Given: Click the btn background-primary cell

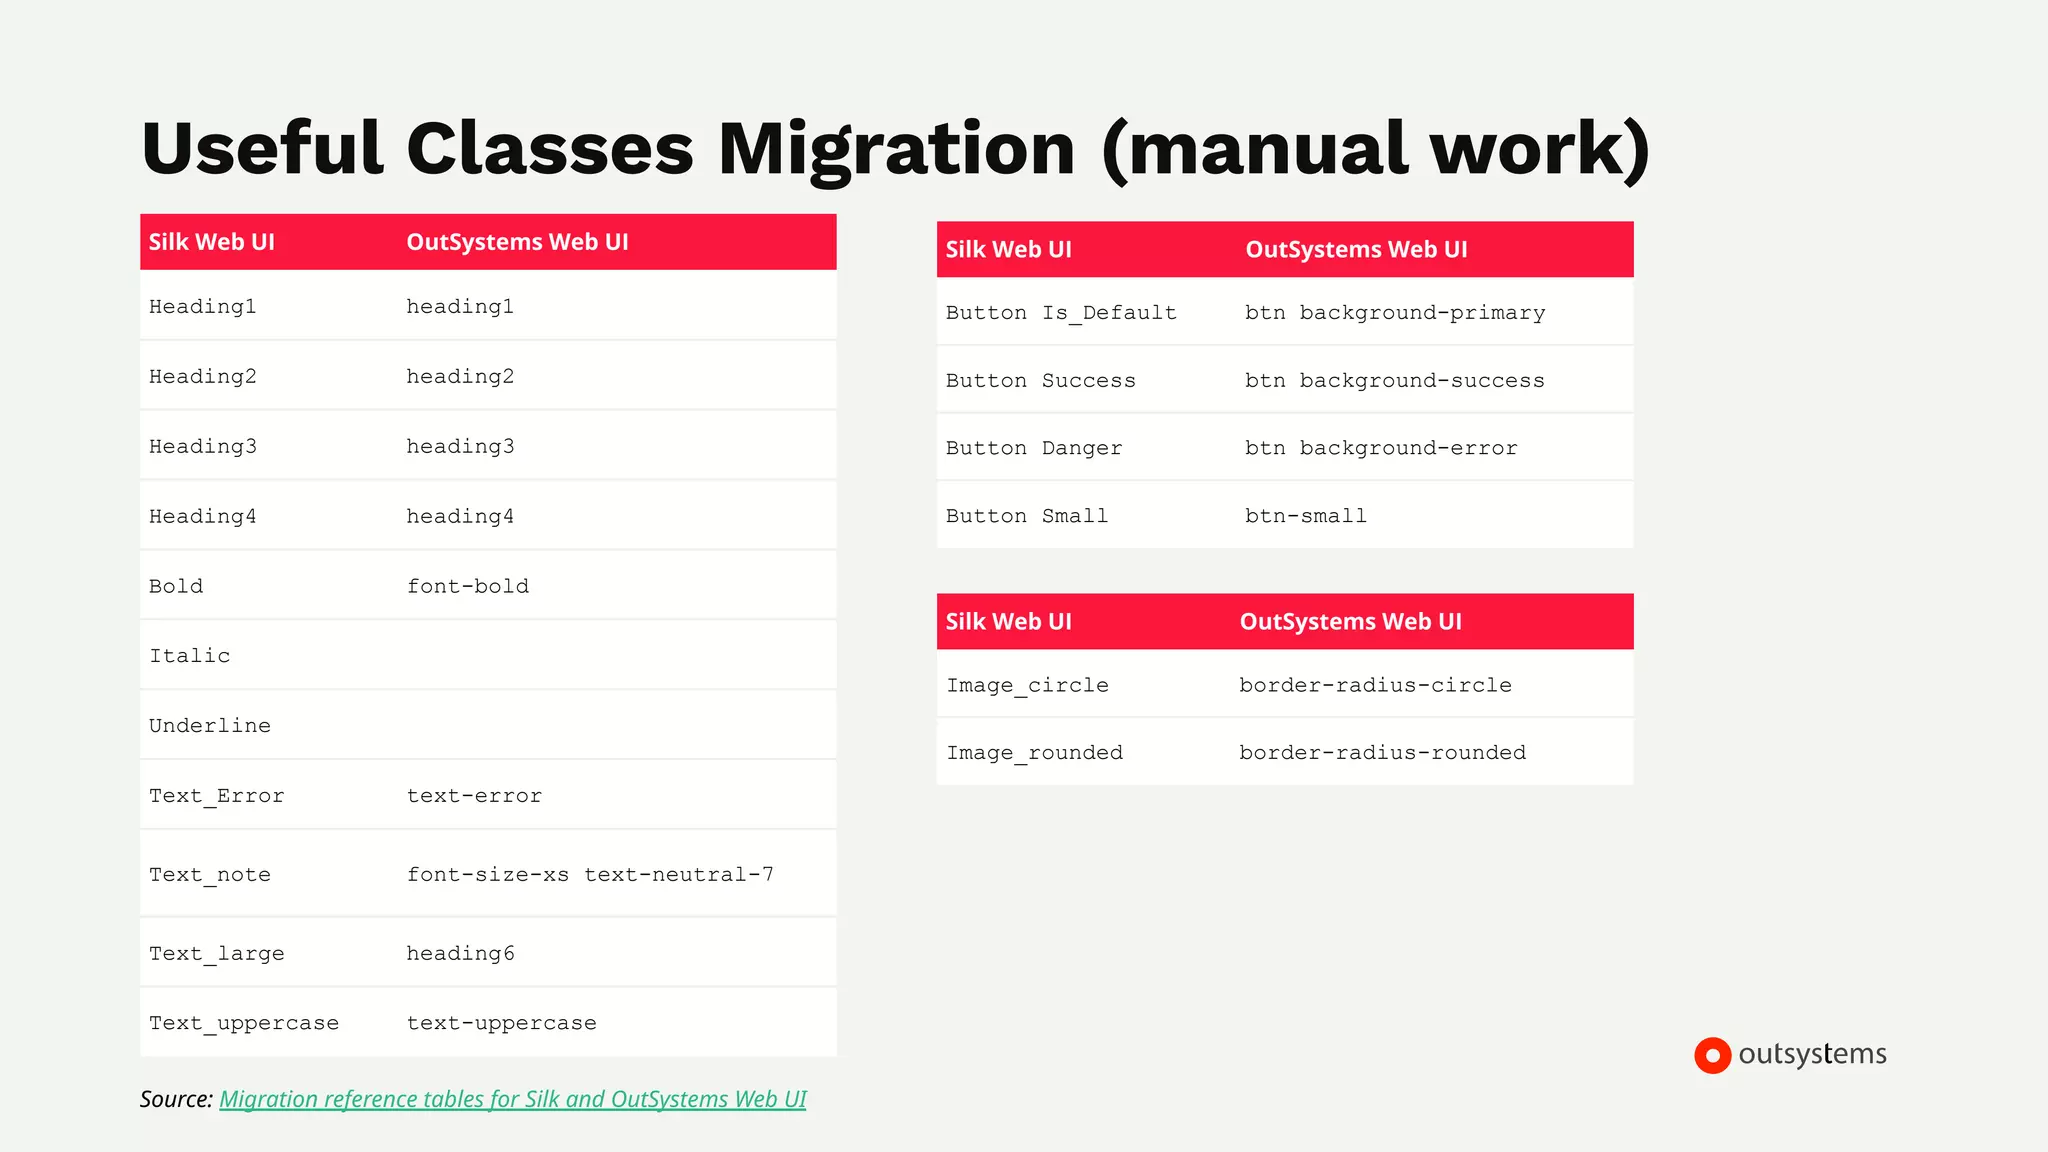Looking at the screenshot, I should [x=1395, y=313].
